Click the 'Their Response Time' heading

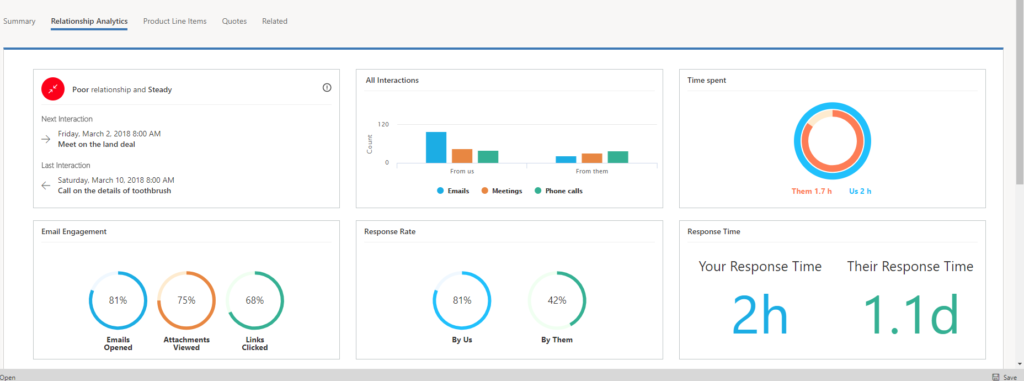(x=910, y=267)
